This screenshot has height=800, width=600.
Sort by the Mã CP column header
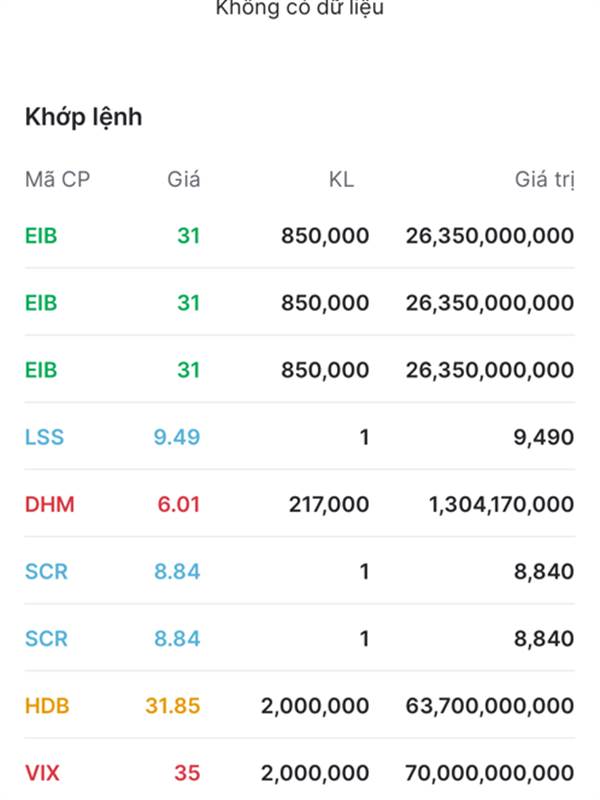(58, 180)
